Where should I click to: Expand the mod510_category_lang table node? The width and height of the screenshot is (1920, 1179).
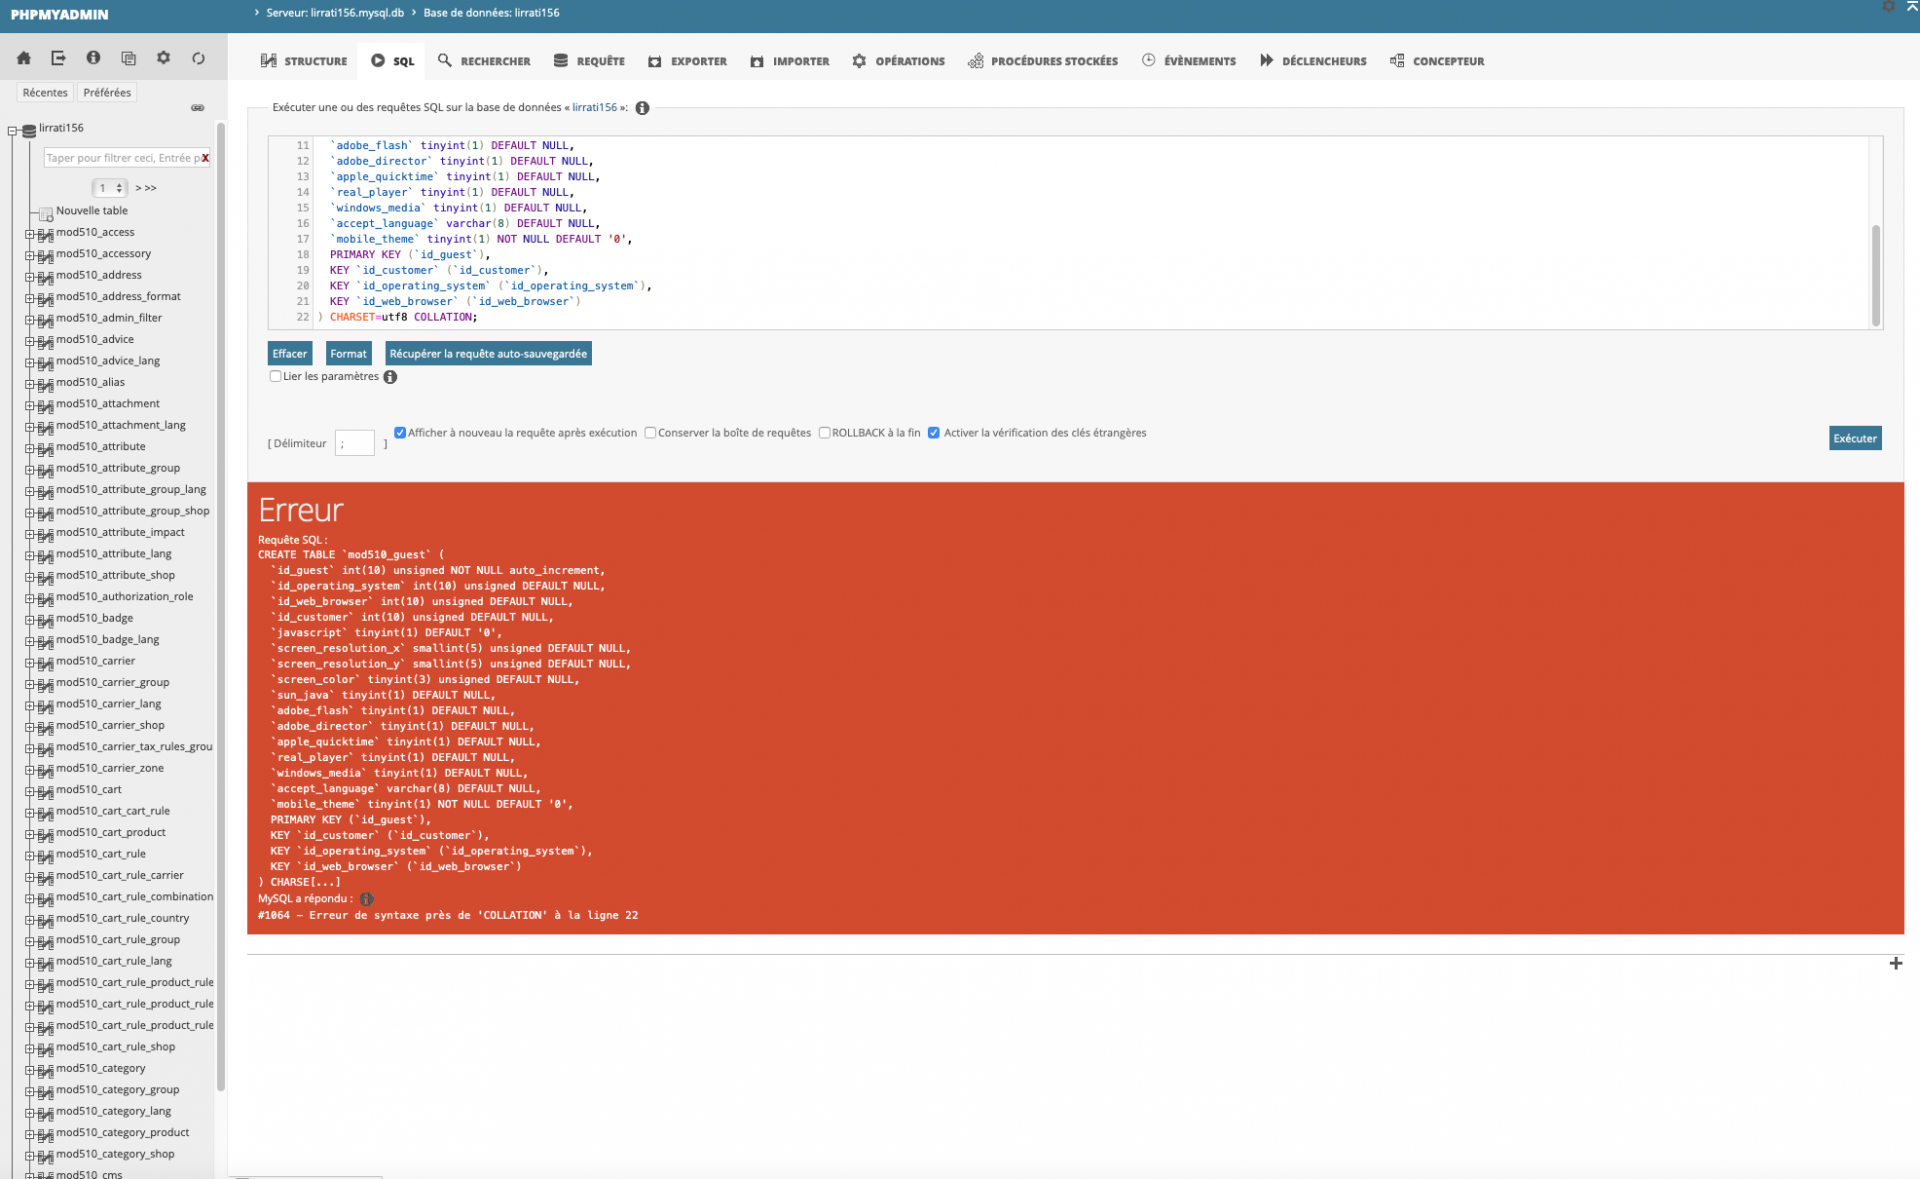29,1113
